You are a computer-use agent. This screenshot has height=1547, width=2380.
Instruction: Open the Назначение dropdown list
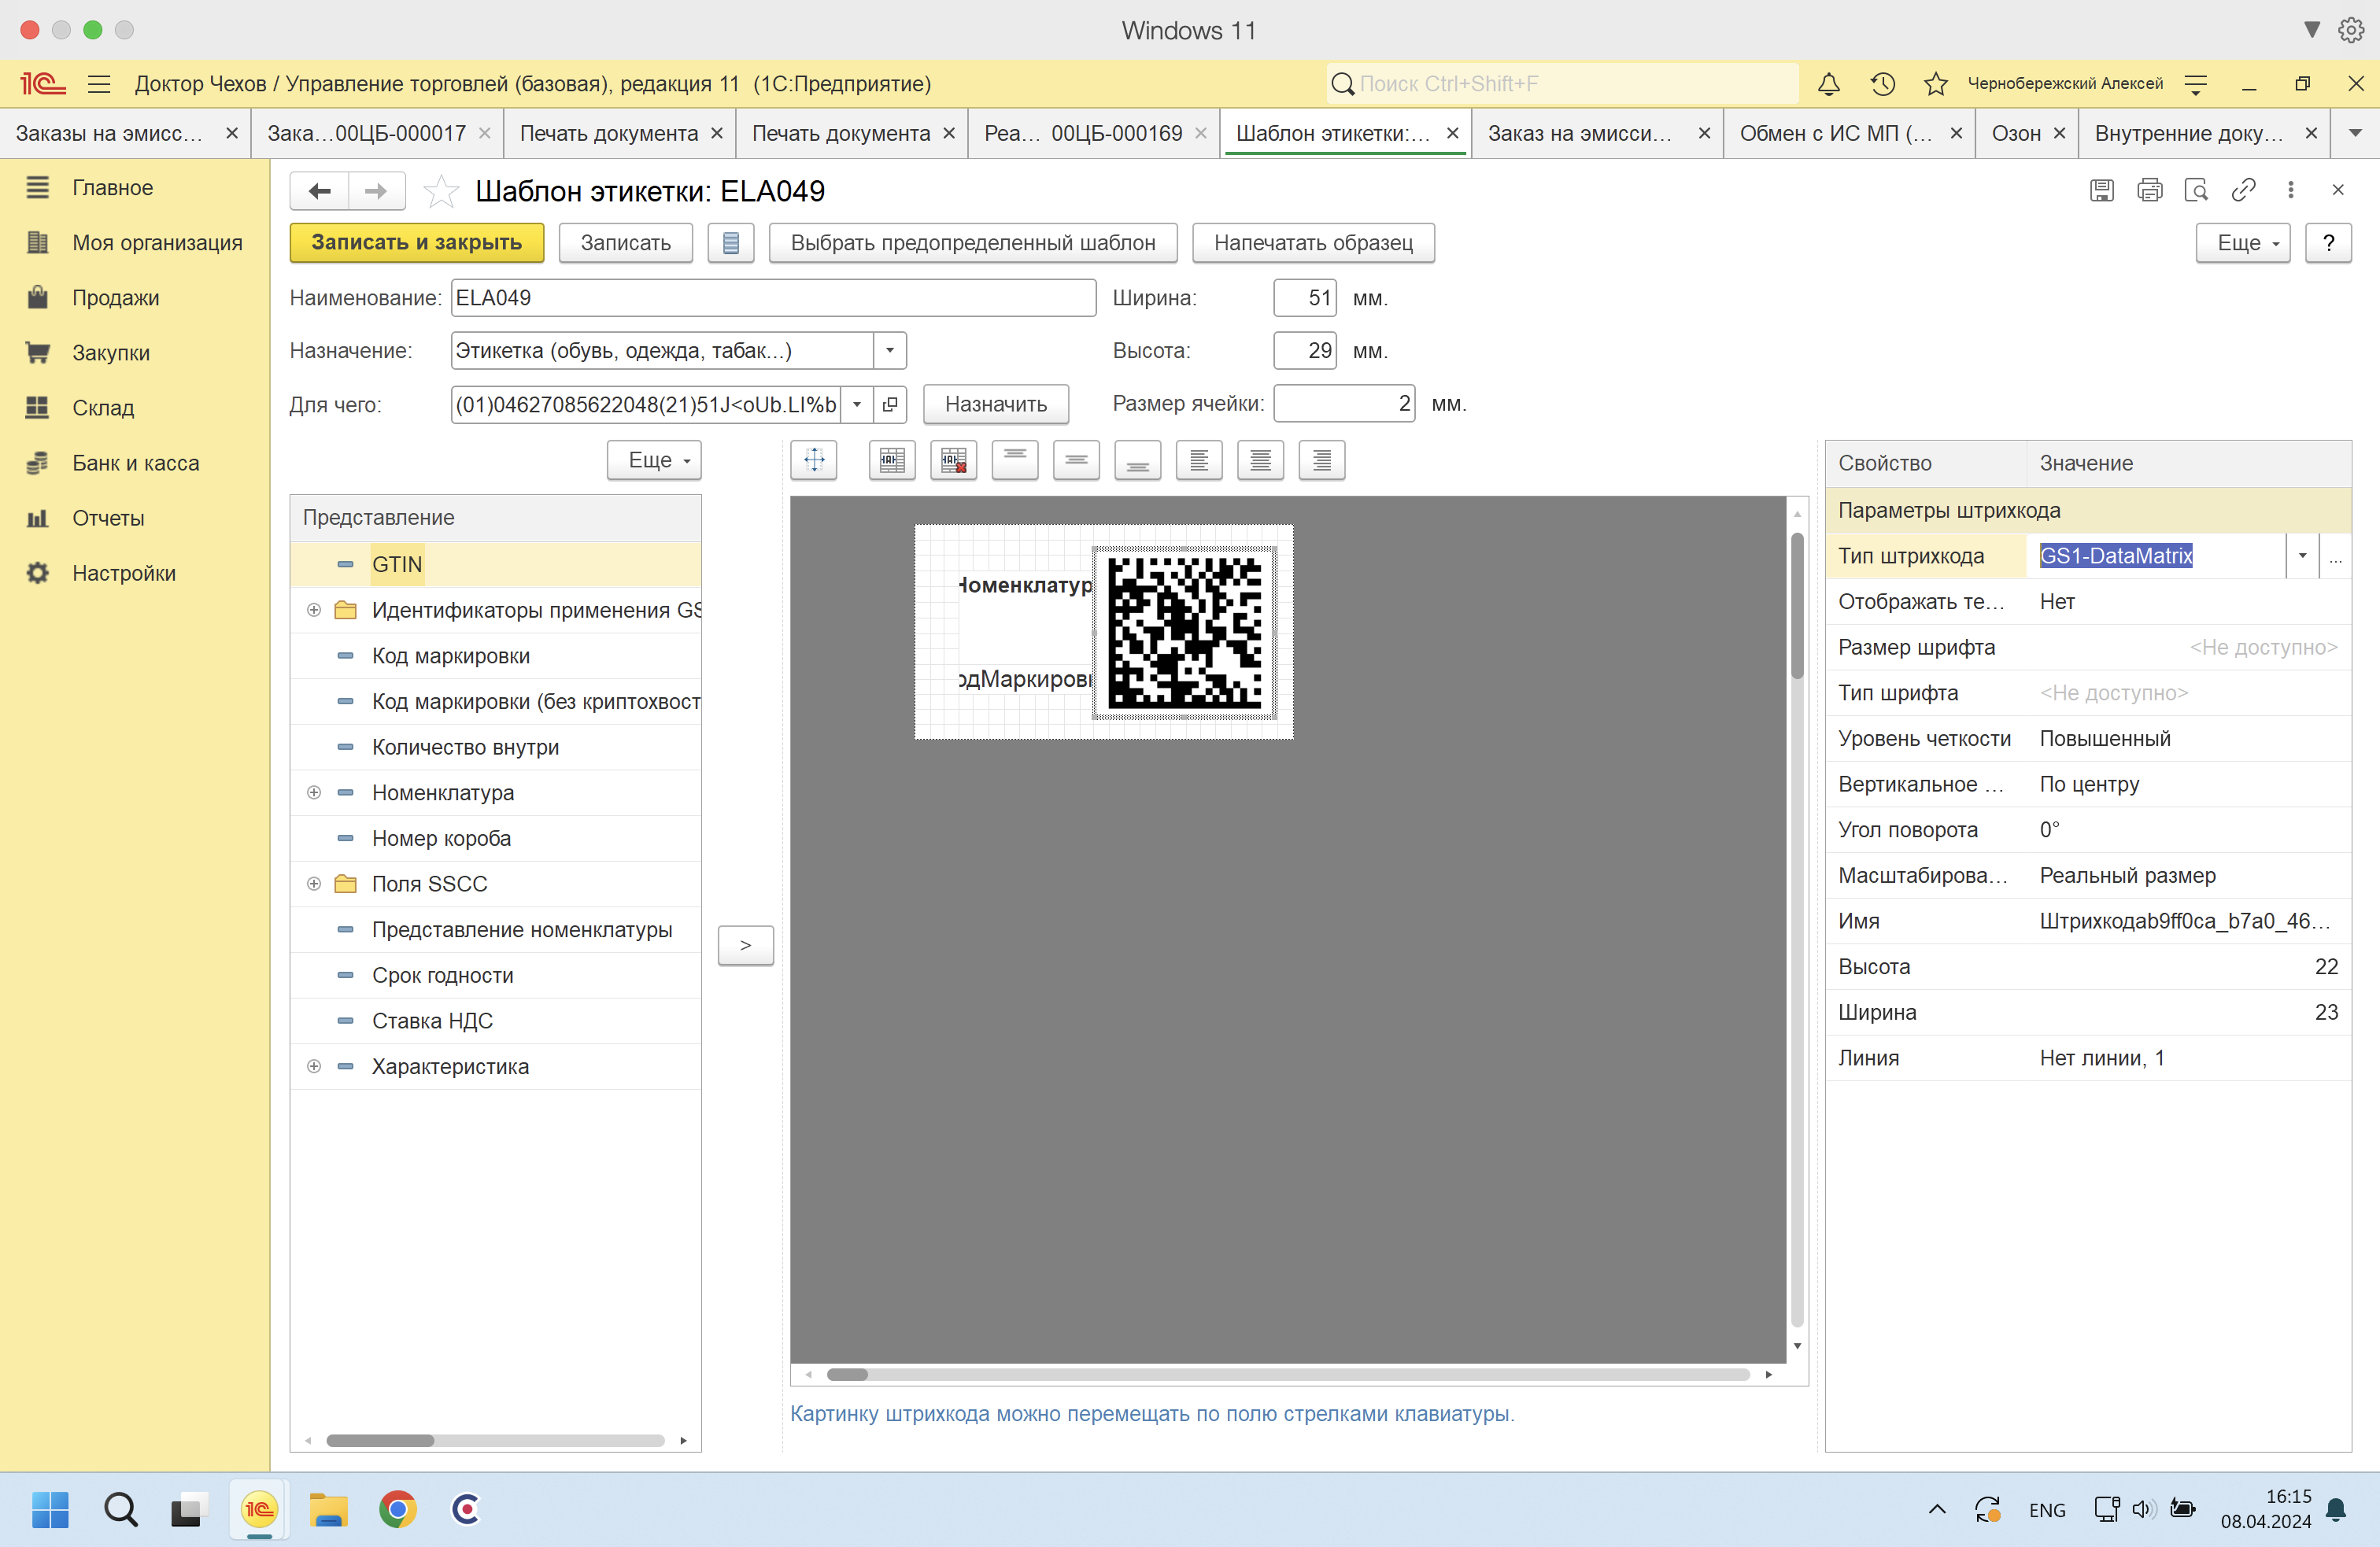point(889,351)
